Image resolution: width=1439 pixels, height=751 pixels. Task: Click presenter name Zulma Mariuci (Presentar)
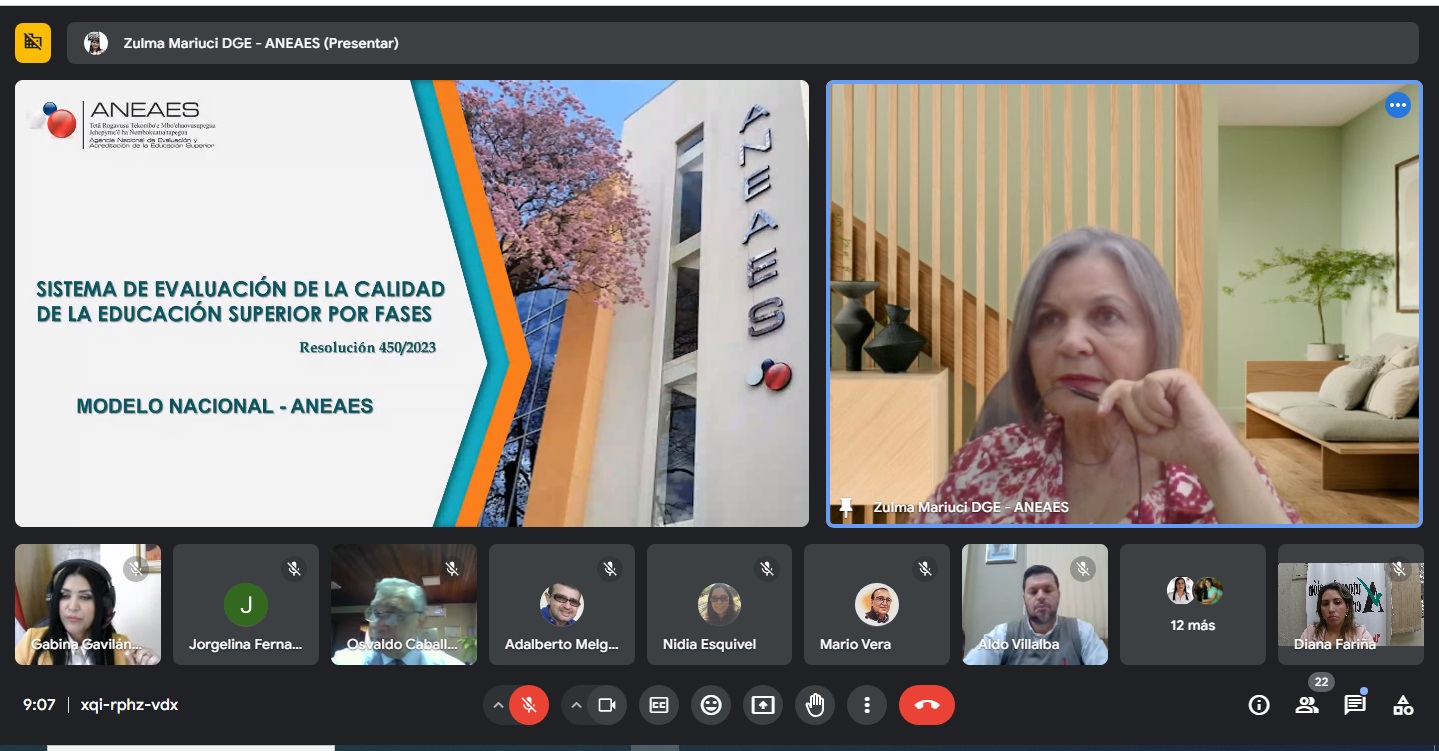click(261, 43)
